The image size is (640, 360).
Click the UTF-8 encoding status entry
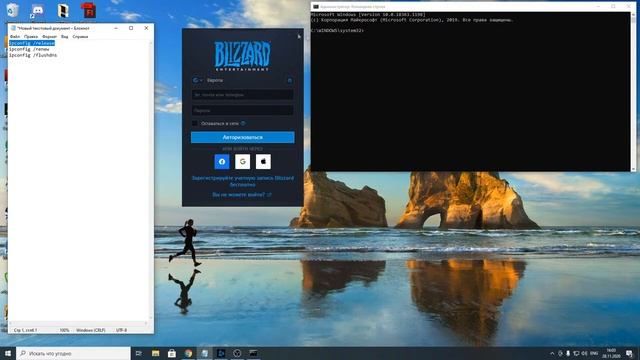tap(121, 330)
